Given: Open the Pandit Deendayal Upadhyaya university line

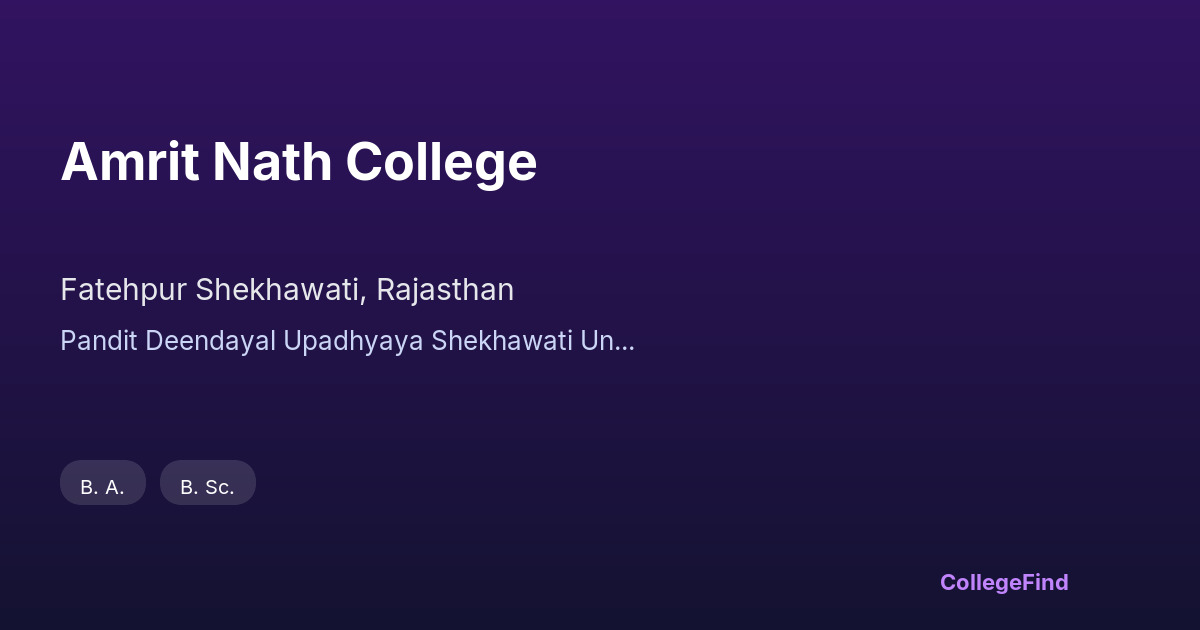Looking at the screenshot, I should click(x=347, y=341).
